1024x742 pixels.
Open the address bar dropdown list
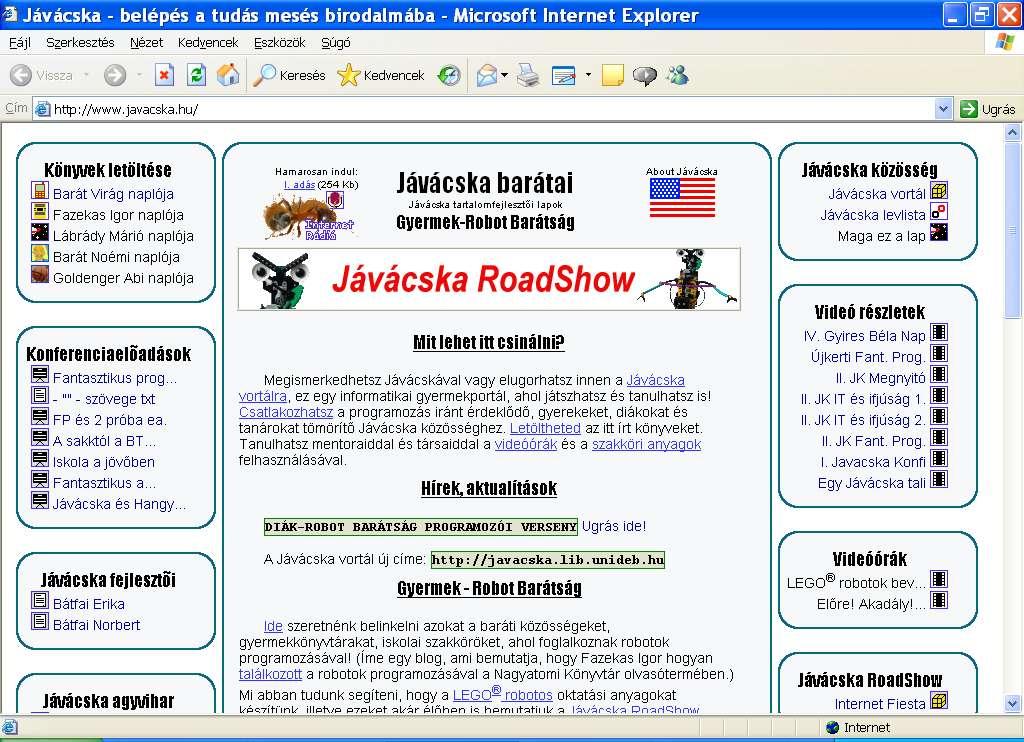(943, 109)
